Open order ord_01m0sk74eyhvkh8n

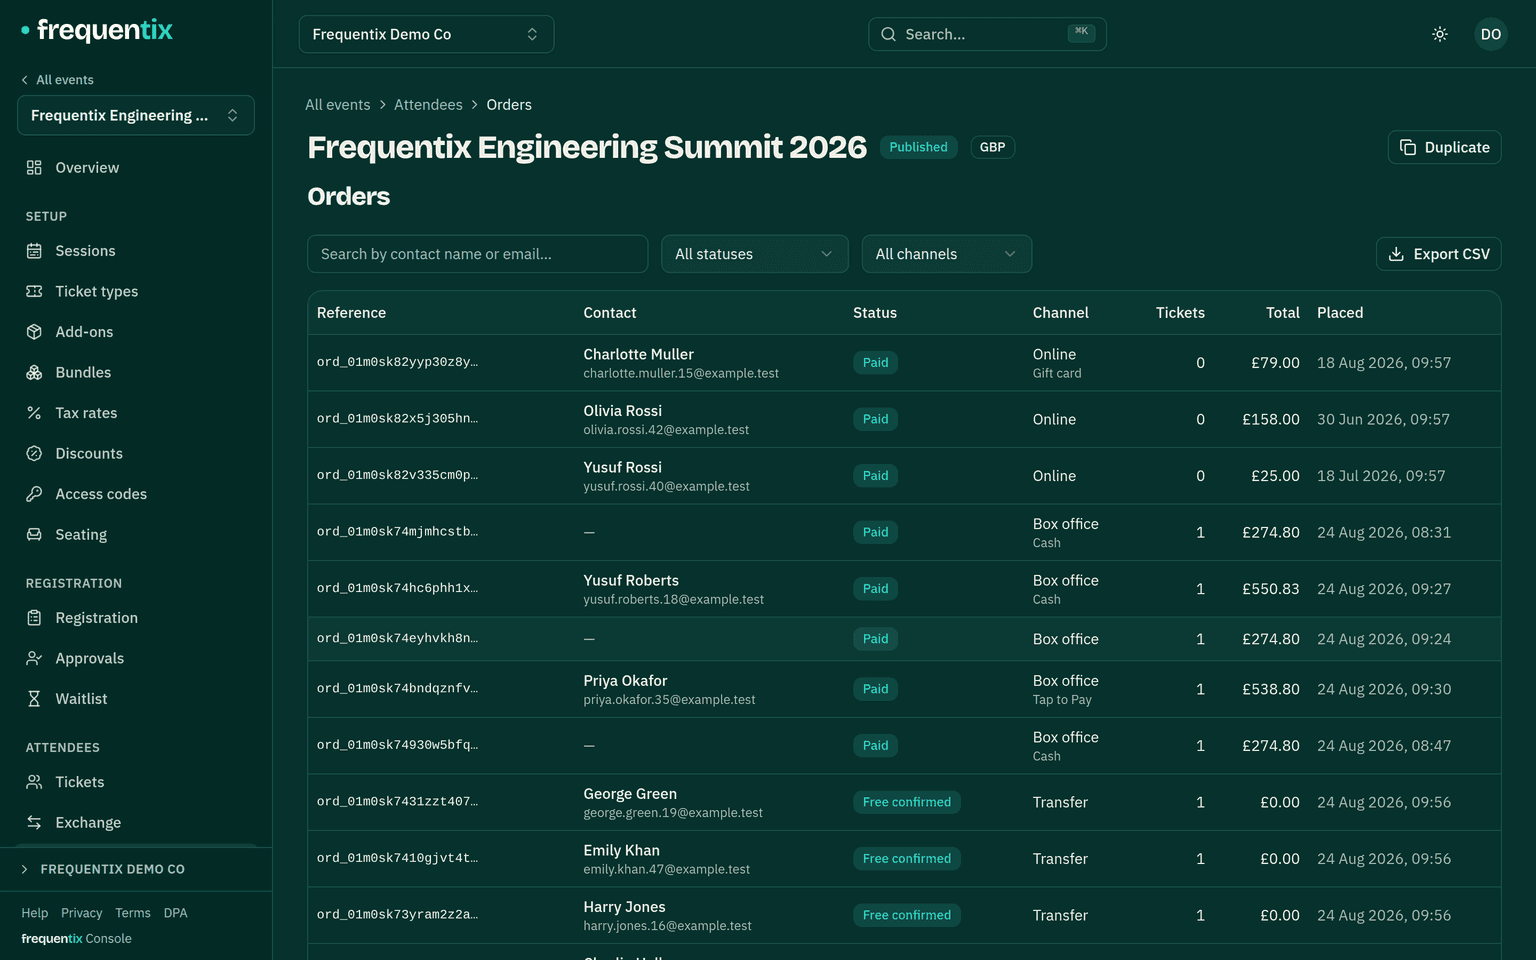pos(397,638)
